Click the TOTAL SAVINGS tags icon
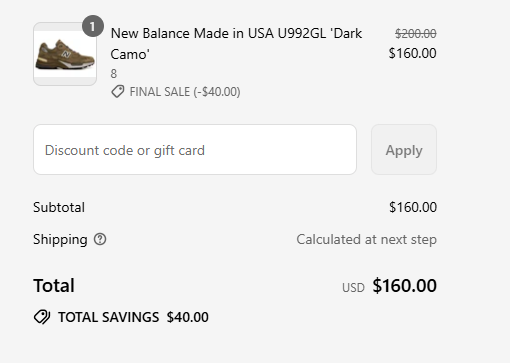The image size is (510, 363). [42, 317]
